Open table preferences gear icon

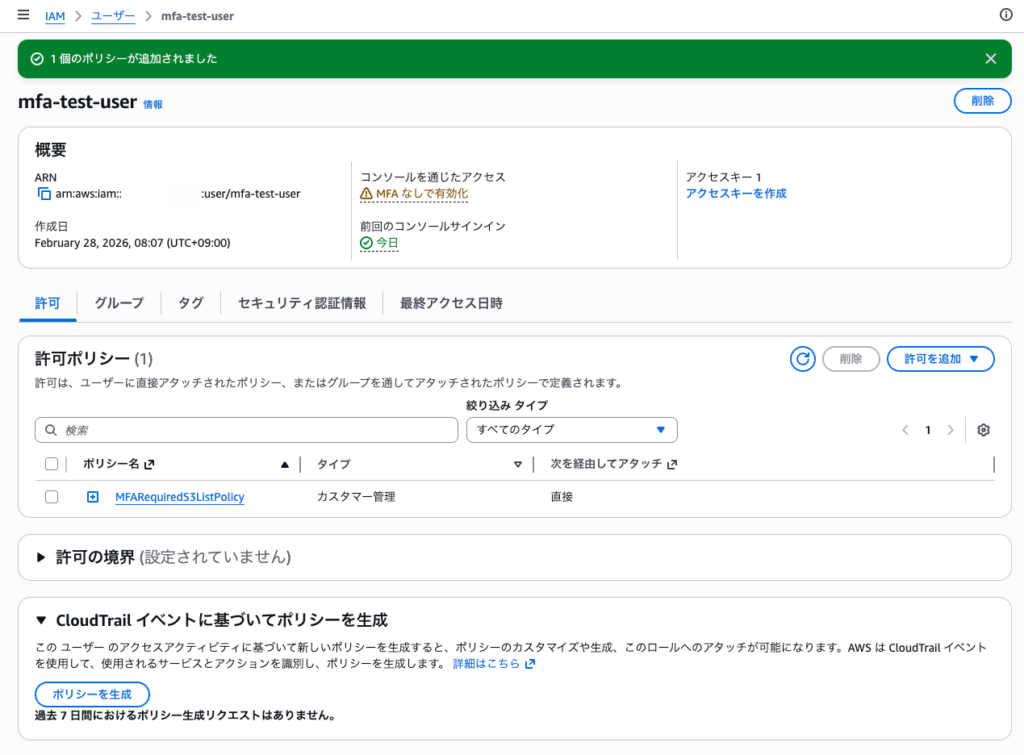pos(983,430)
